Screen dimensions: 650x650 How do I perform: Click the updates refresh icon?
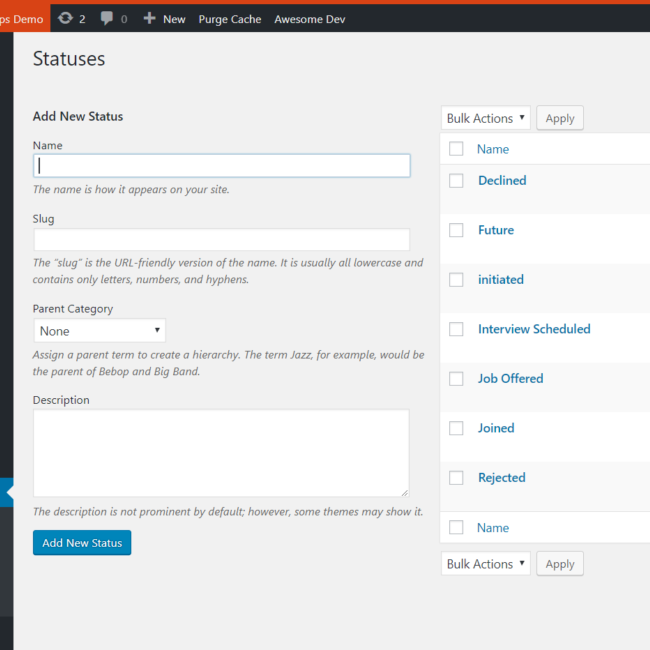(x=65, y=18)
